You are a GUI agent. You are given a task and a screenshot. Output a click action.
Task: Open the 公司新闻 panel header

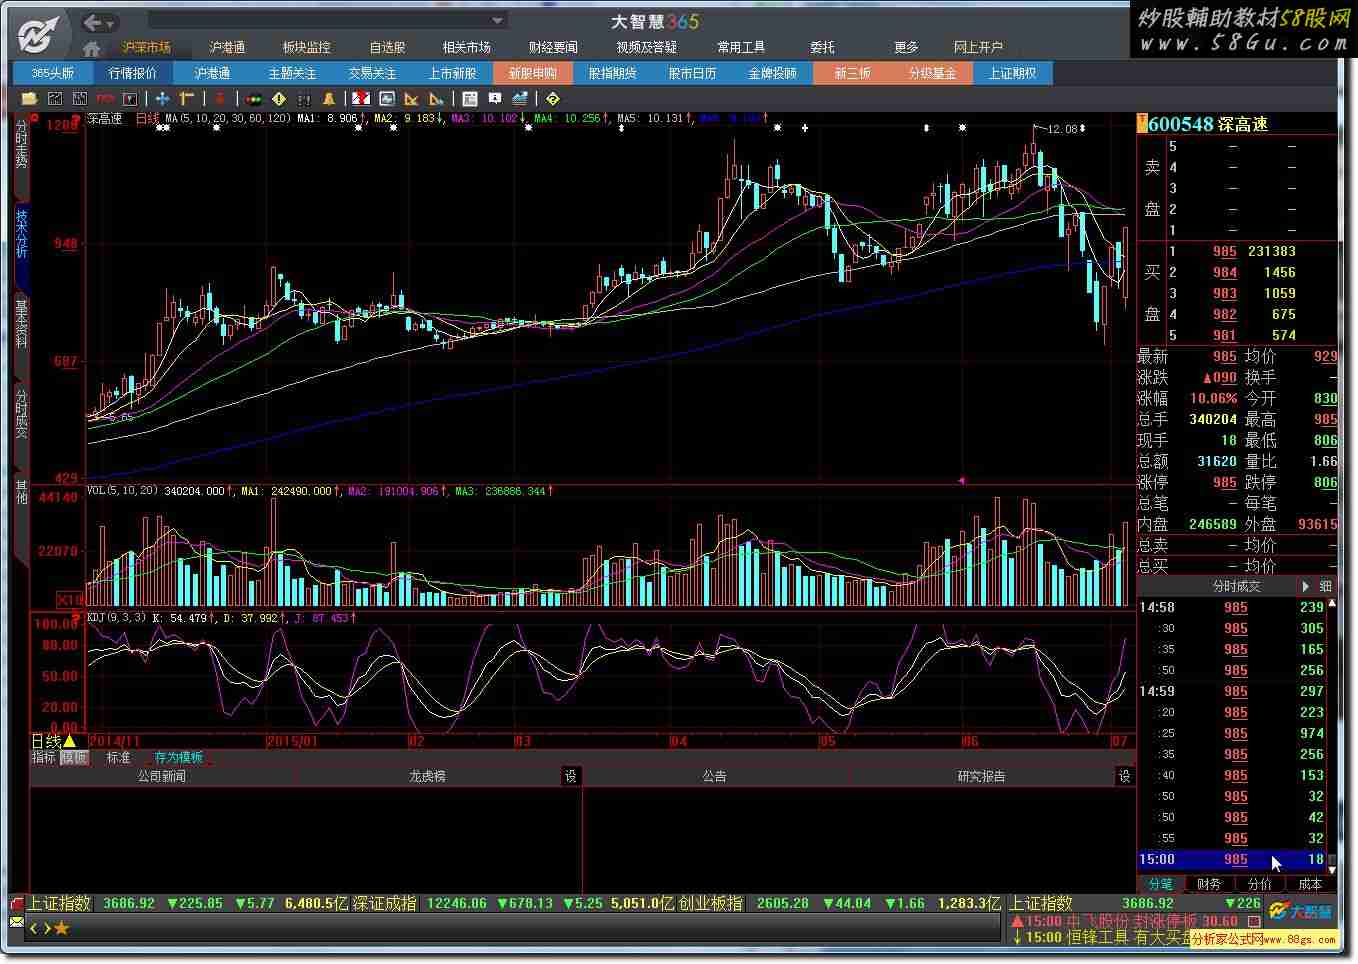(x=162, y=776)
